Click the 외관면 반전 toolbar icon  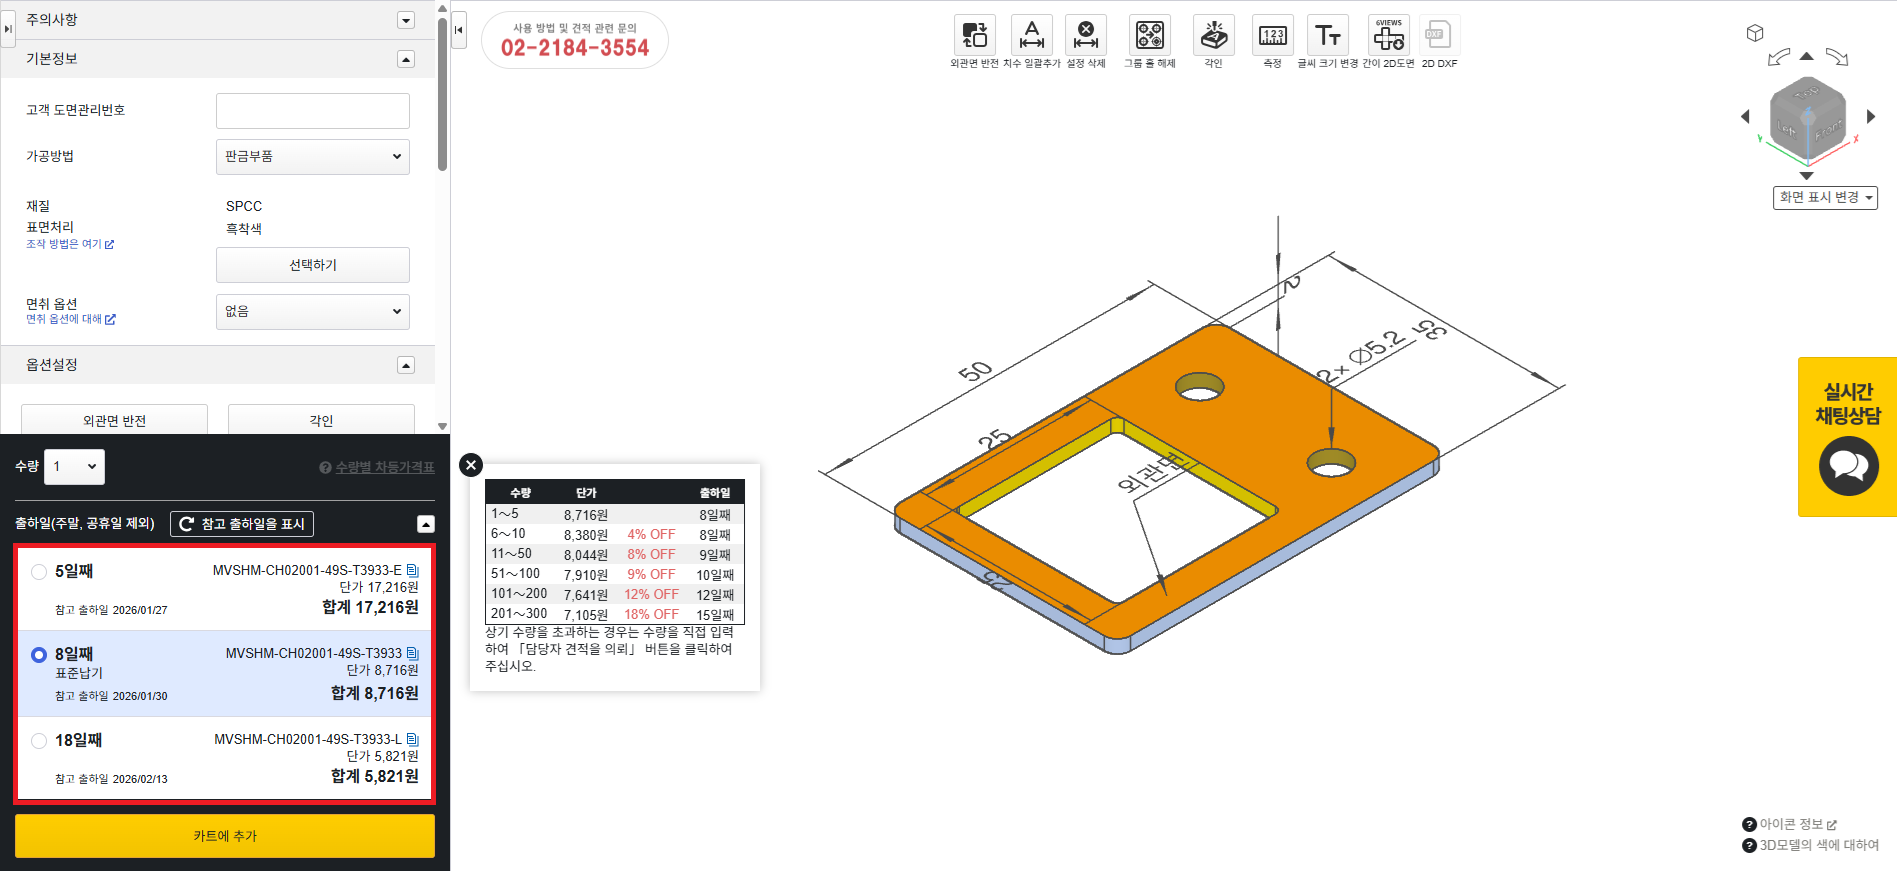tap(974, 36)
